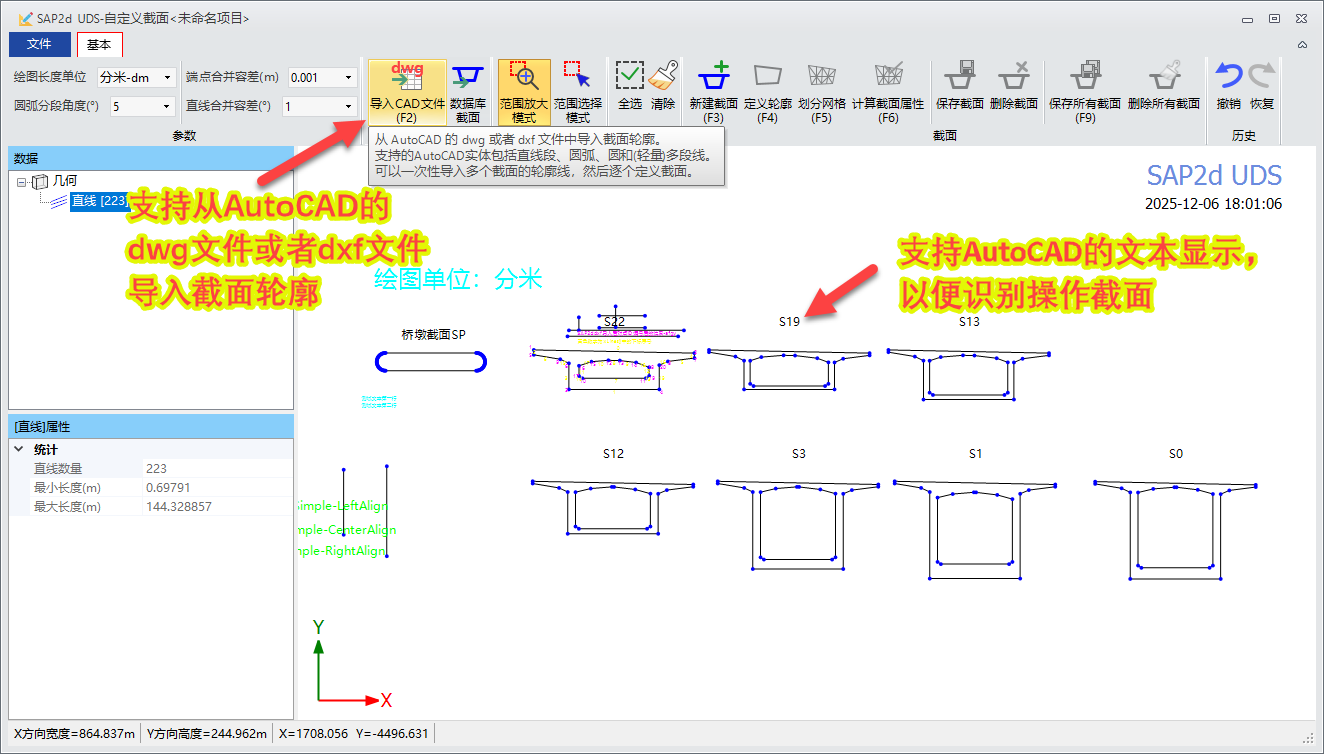
Task: Click the Clear (清除) brush icon
Action: [x=663, y=76]
